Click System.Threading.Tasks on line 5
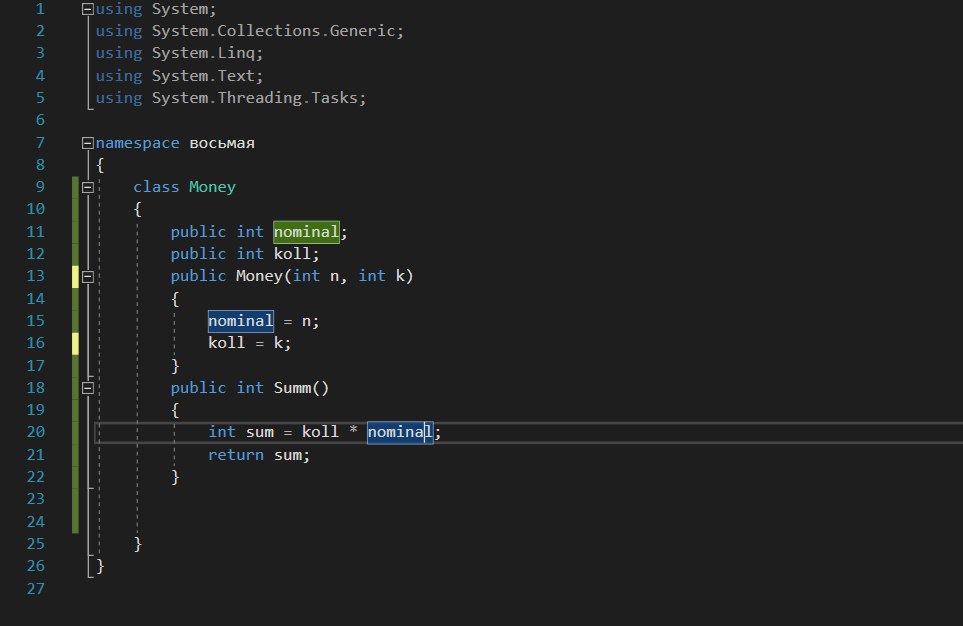This screenshot has width=963, height=626. point(255,98)
